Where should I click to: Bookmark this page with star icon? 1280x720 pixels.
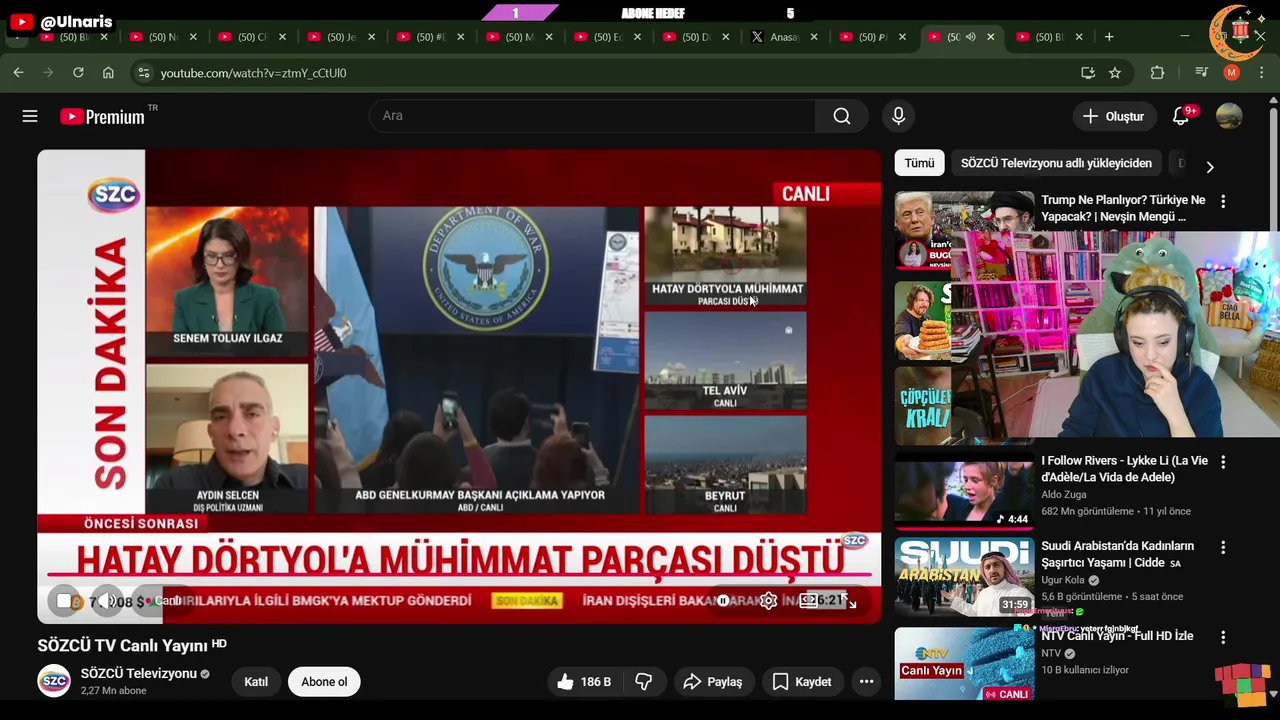(1115, 73)
